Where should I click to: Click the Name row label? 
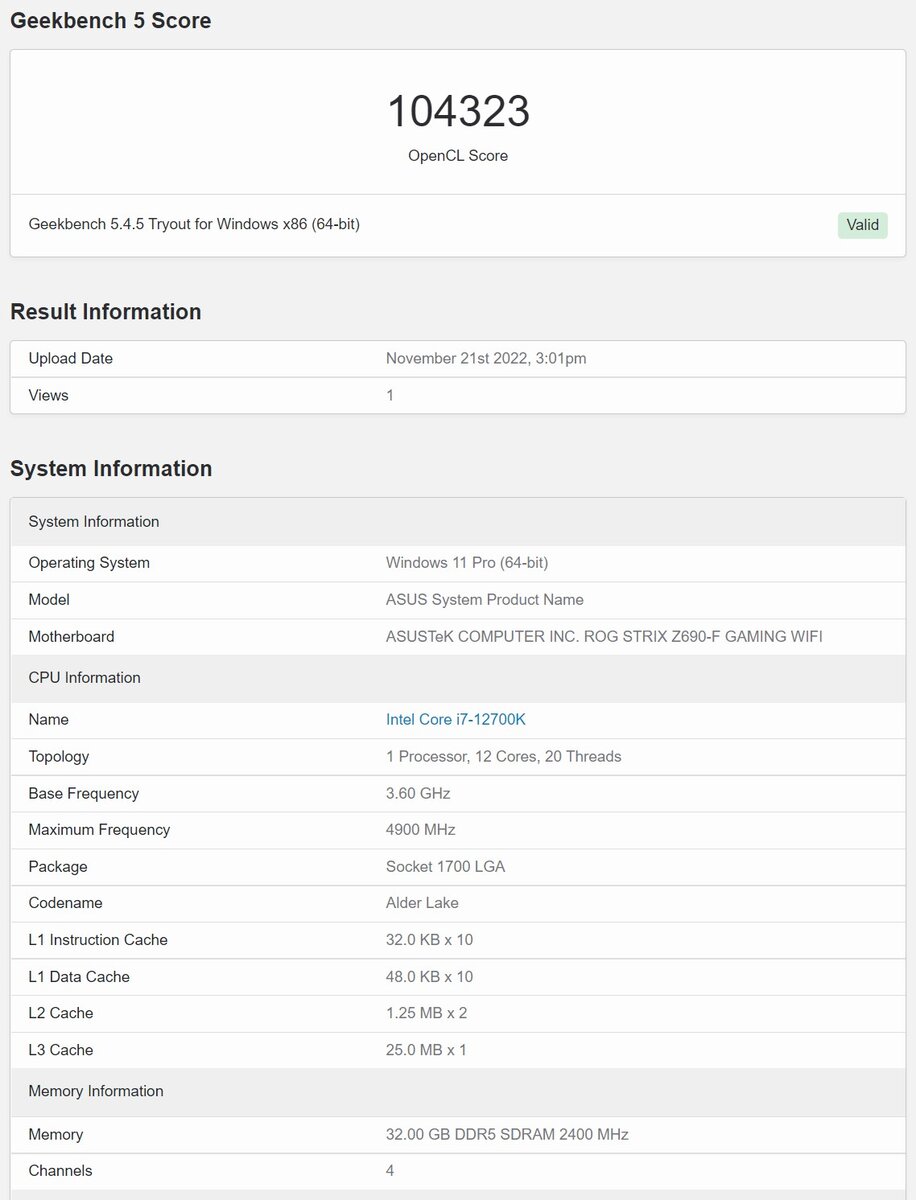[x=49, y=719]
